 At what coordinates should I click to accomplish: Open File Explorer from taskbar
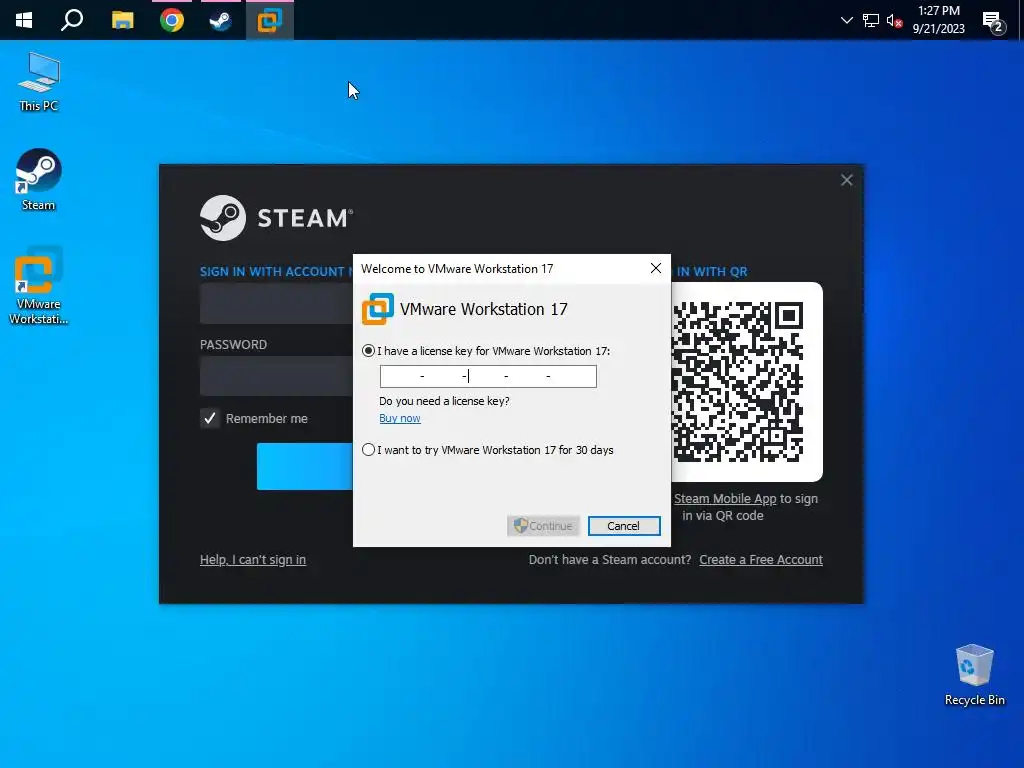coord(122,20)
